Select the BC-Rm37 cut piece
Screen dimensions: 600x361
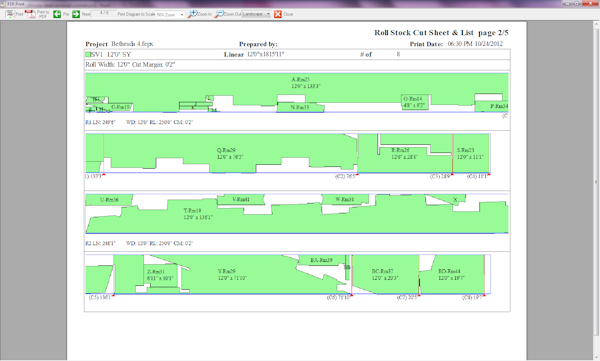[385, 274]
